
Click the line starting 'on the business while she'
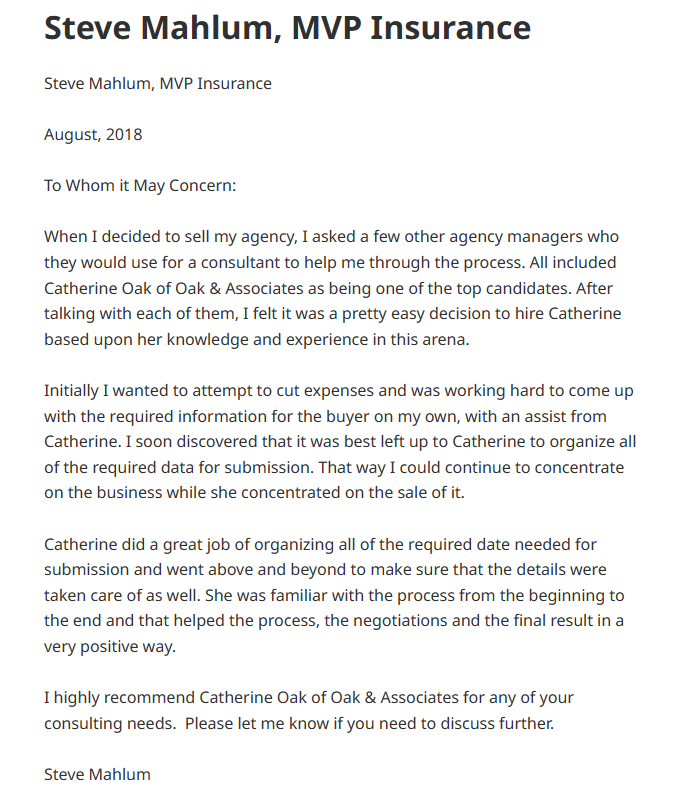pyautogui.click(x=268, y=492)
